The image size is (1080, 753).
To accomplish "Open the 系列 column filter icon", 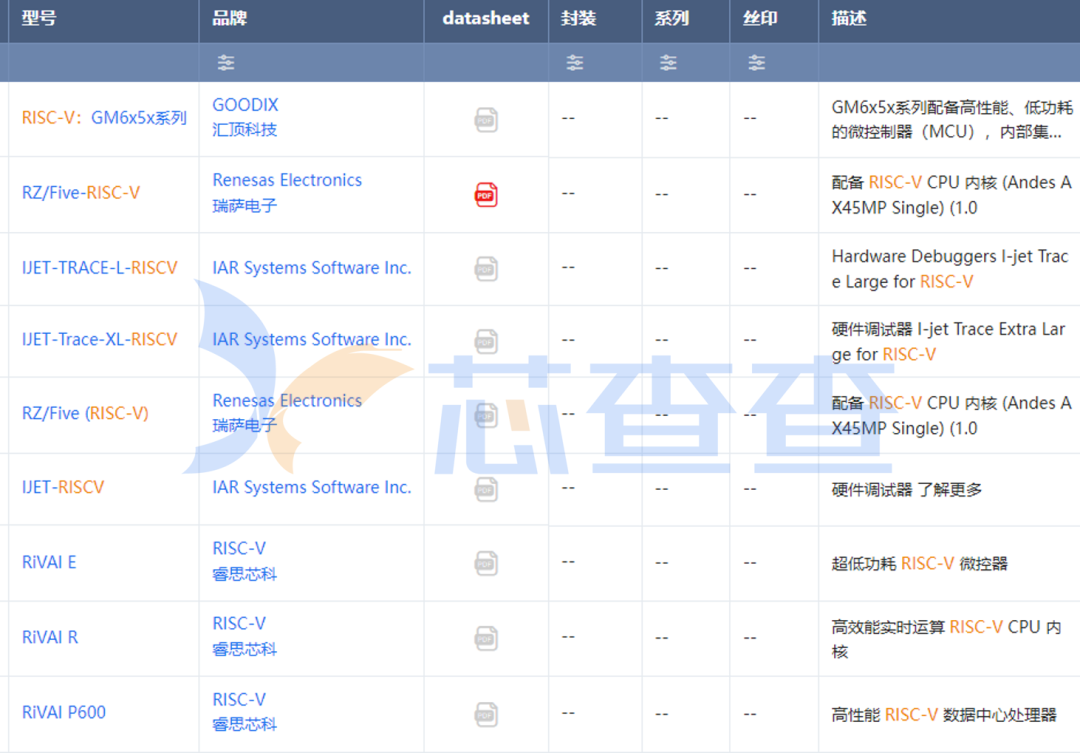I will [667, 63].
